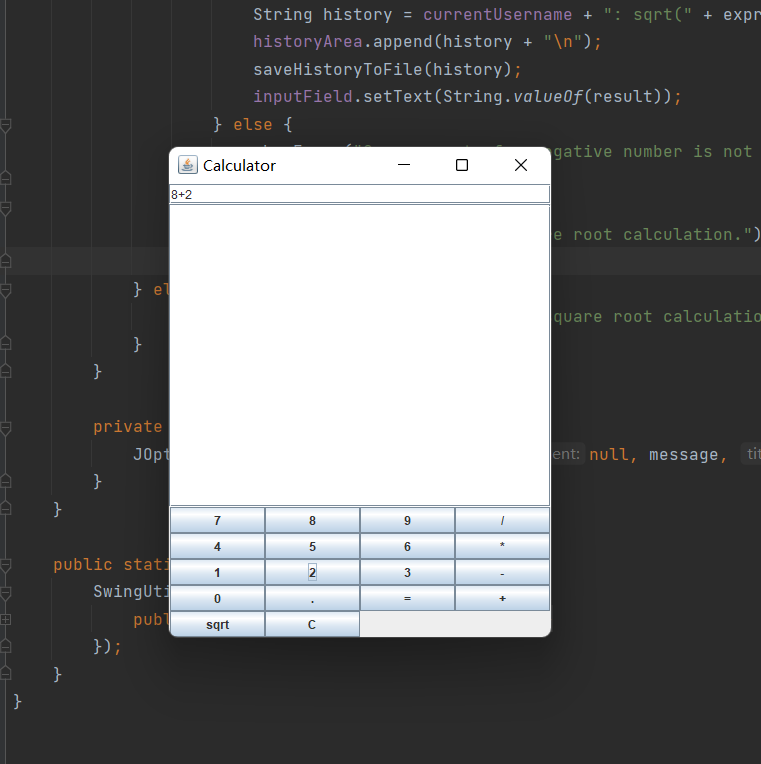The width and height of the screenshot is (761, 764).
Task: Click the 6 key on calculator
Action: pyautogui.click(x=407, y=546)
